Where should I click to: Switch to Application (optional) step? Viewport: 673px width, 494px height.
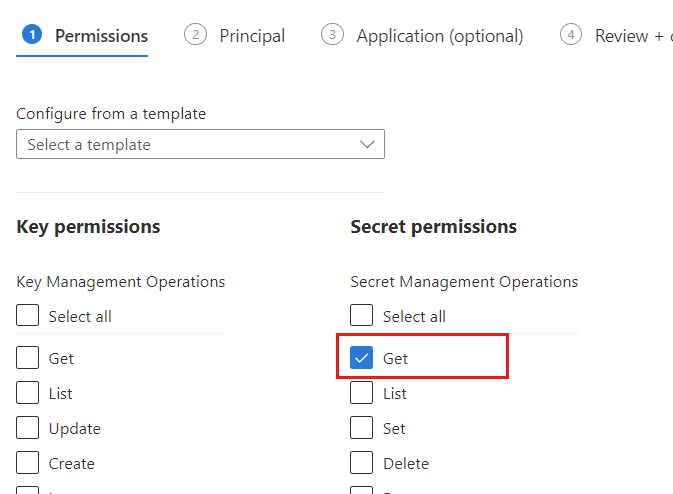[x=439, y=36]
